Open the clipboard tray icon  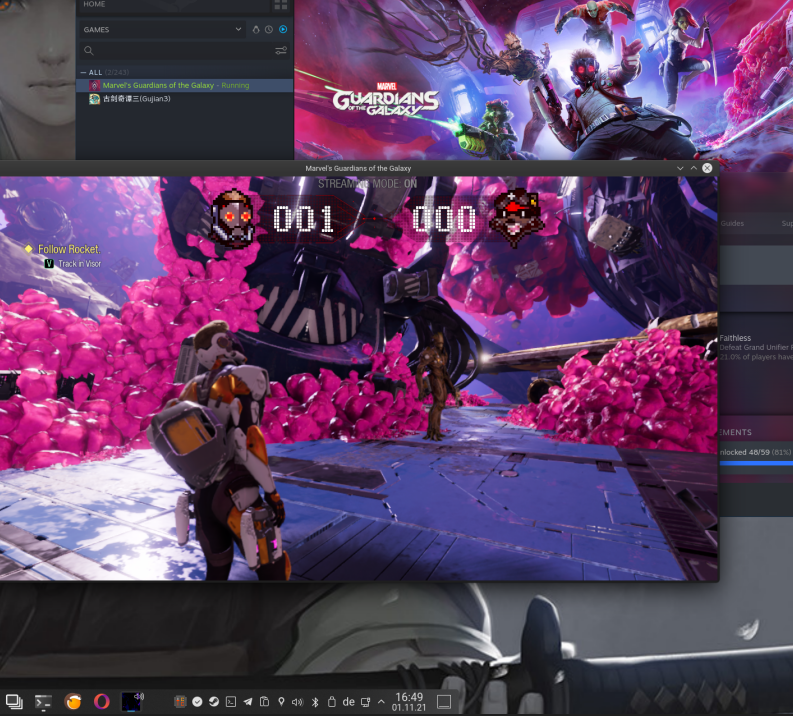tap(265, 701)
